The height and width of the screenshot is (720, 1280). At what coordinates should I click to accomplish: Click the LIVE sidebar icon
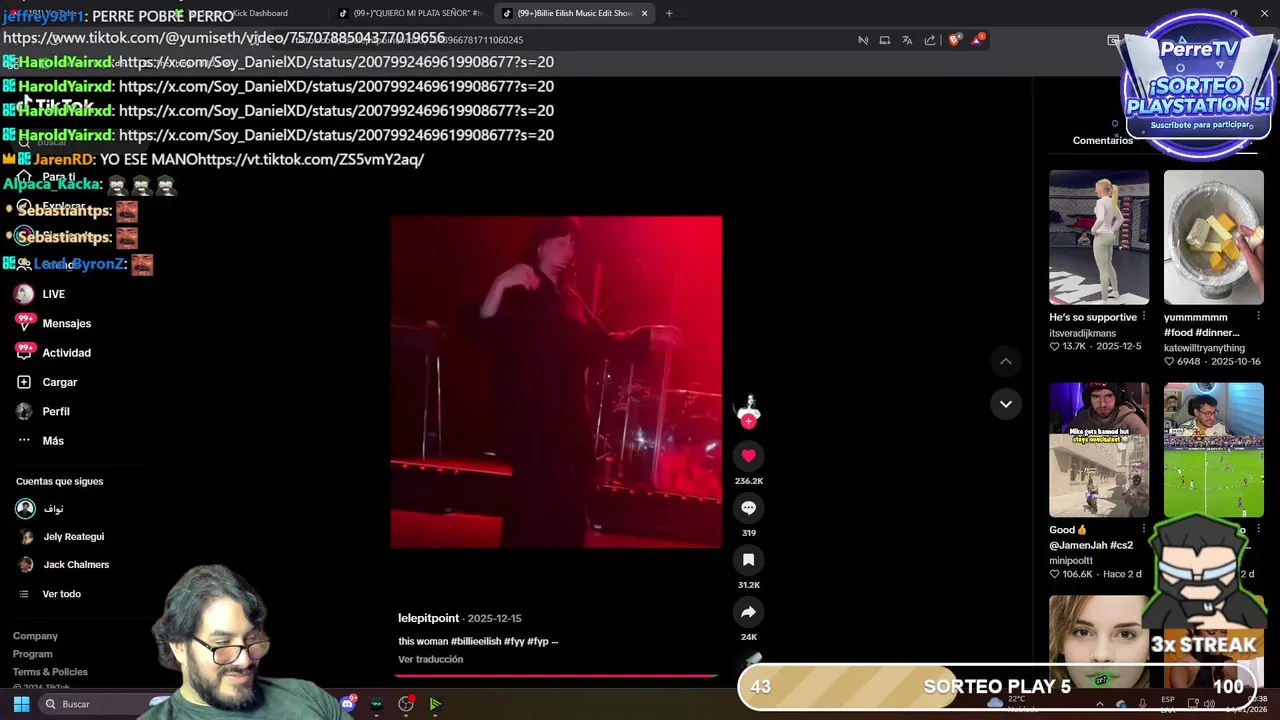24,294
